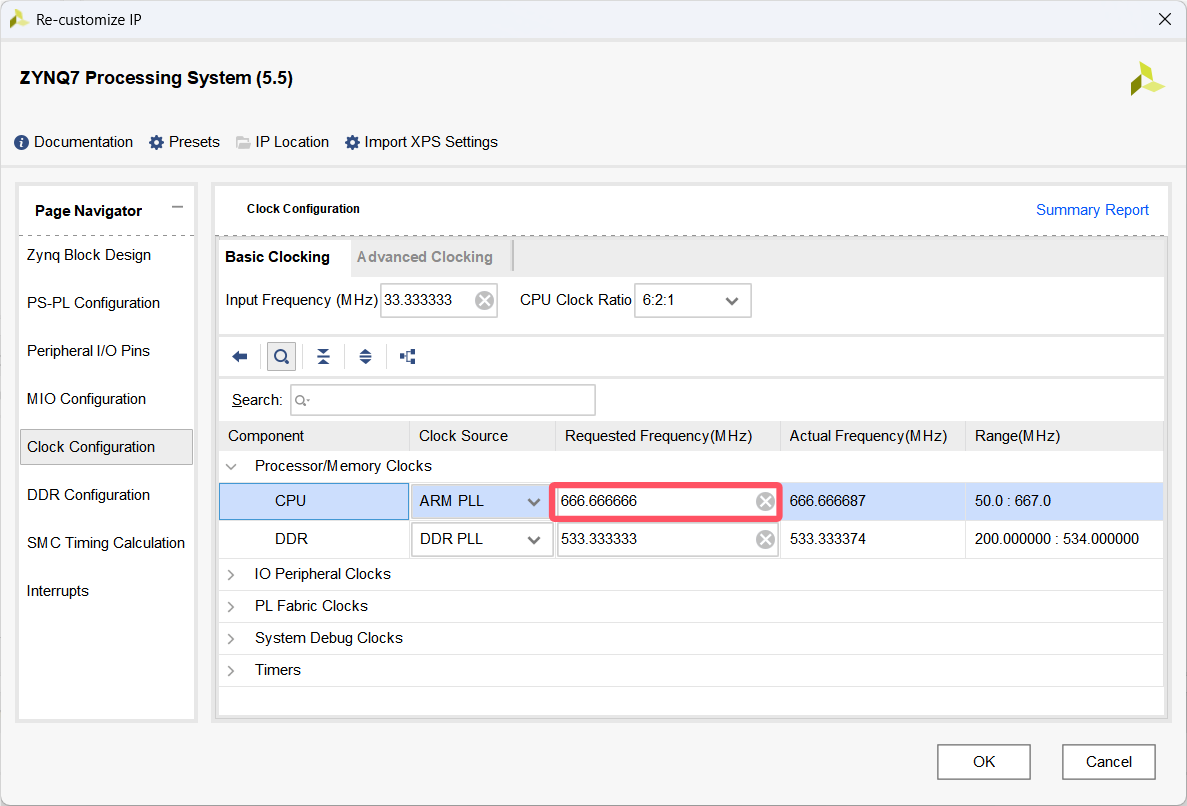Expand System Debug Clocks group
This screenshot has width=1187, height=806.
232,639
